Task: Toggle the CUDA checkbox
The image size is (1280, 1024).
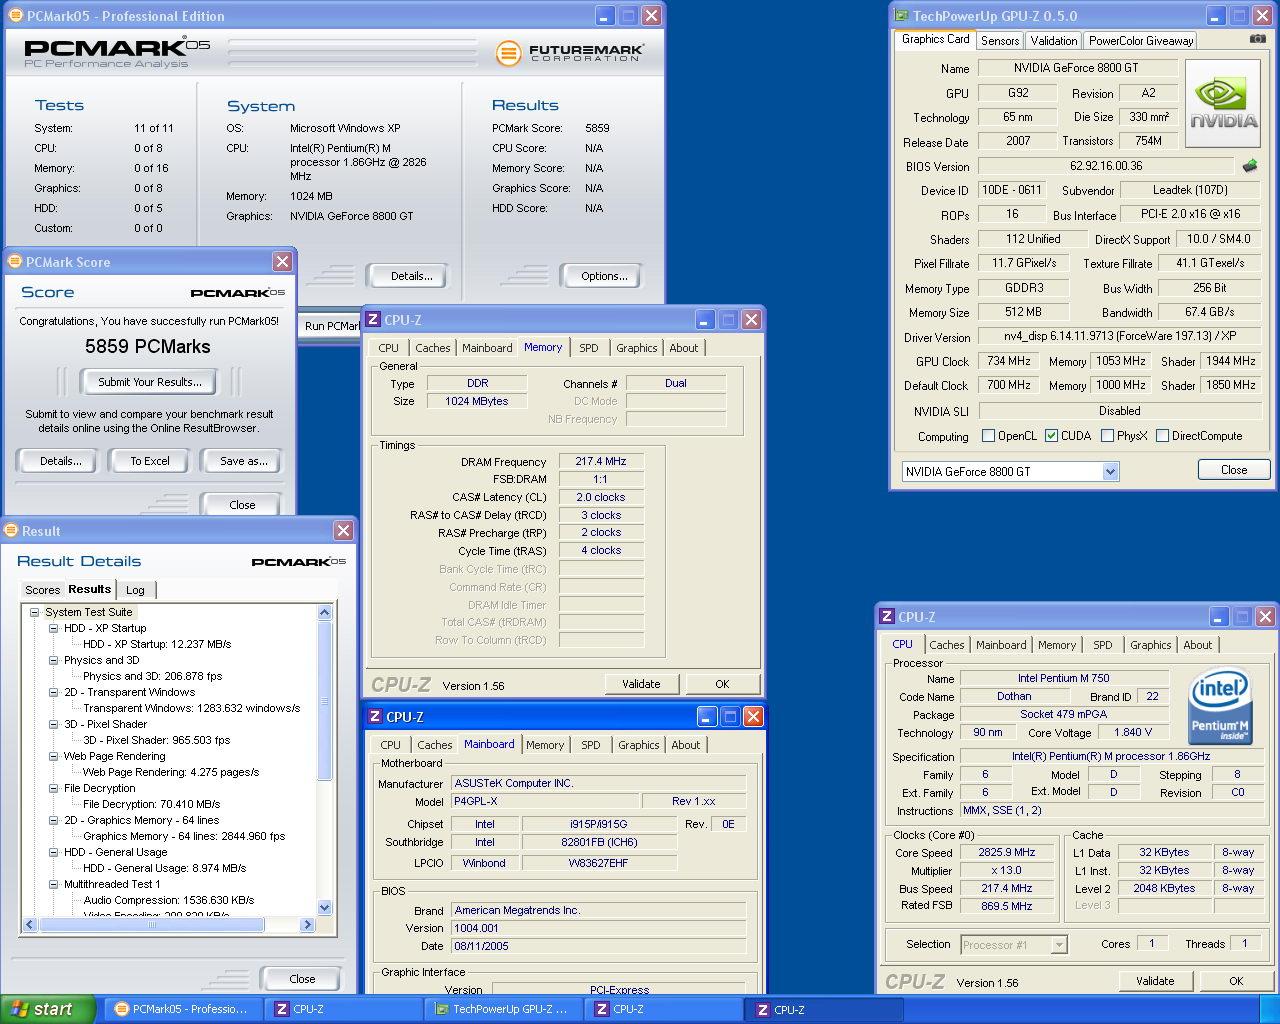Action: point(1051,435)
